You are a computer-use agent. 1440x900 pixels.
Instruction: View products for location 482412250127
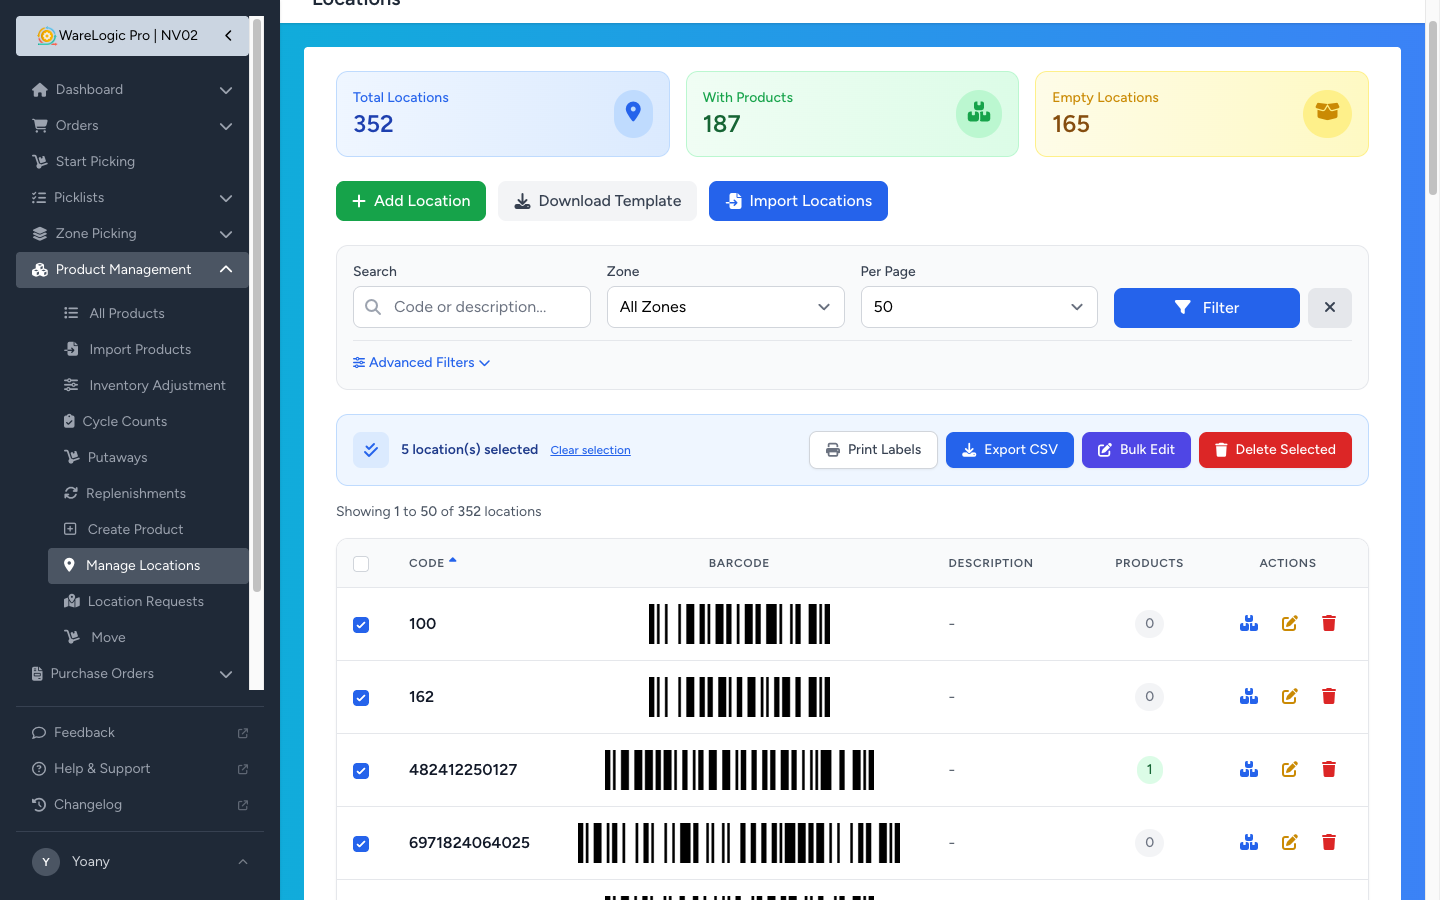[1249, 770]
